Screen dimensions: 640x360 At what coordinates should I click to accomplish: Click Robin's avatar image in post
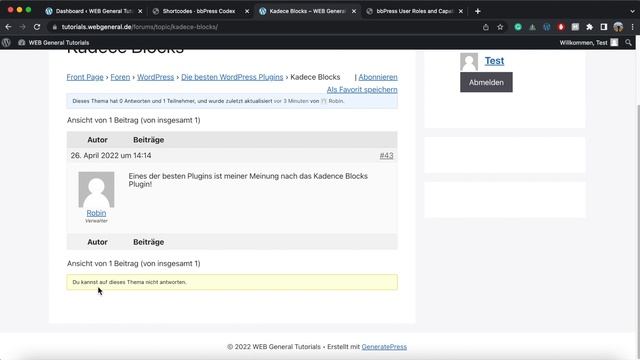pyautogui.click(x=96, y=189)
